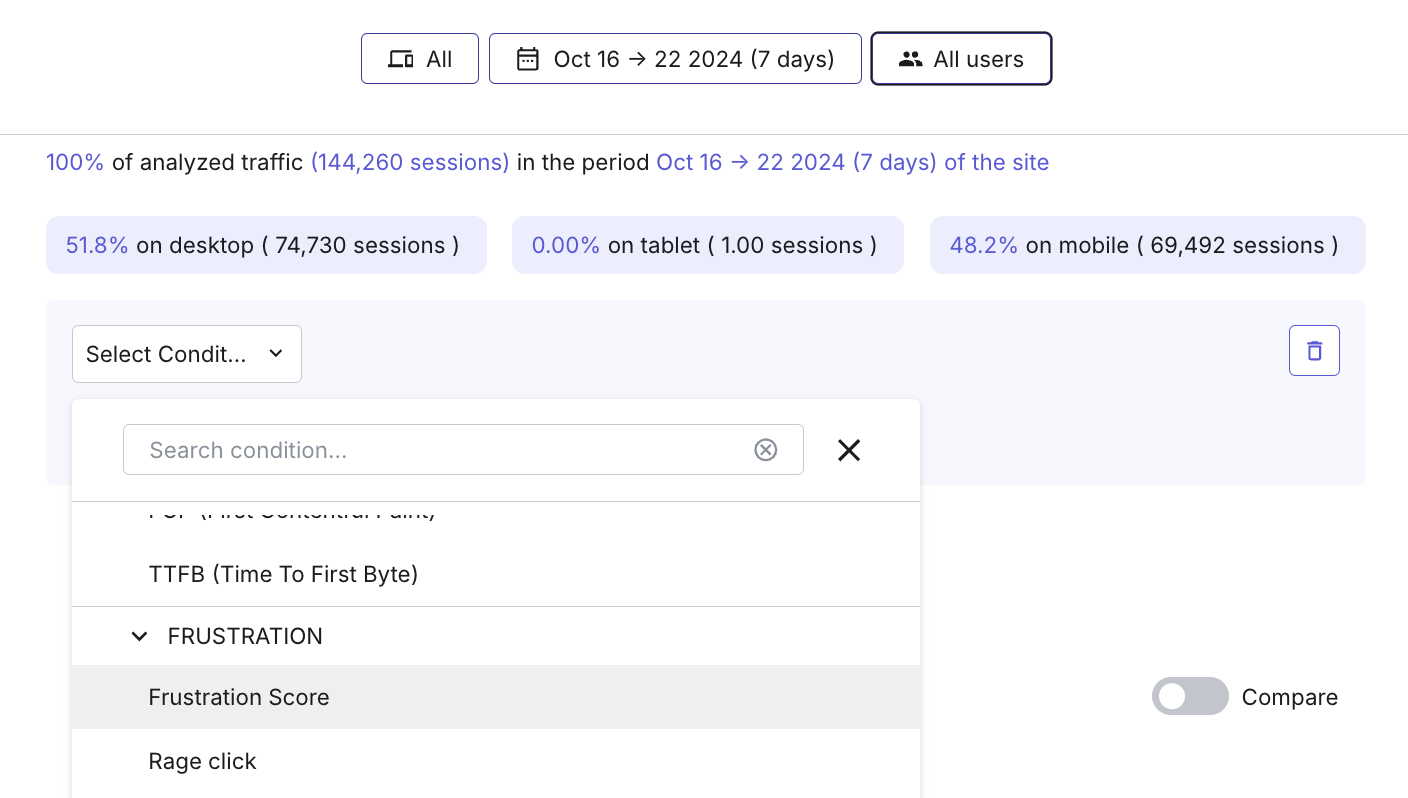Click the All users filter button
Viewport: 1408px width, 798px height.
click(x=961, y=59)
